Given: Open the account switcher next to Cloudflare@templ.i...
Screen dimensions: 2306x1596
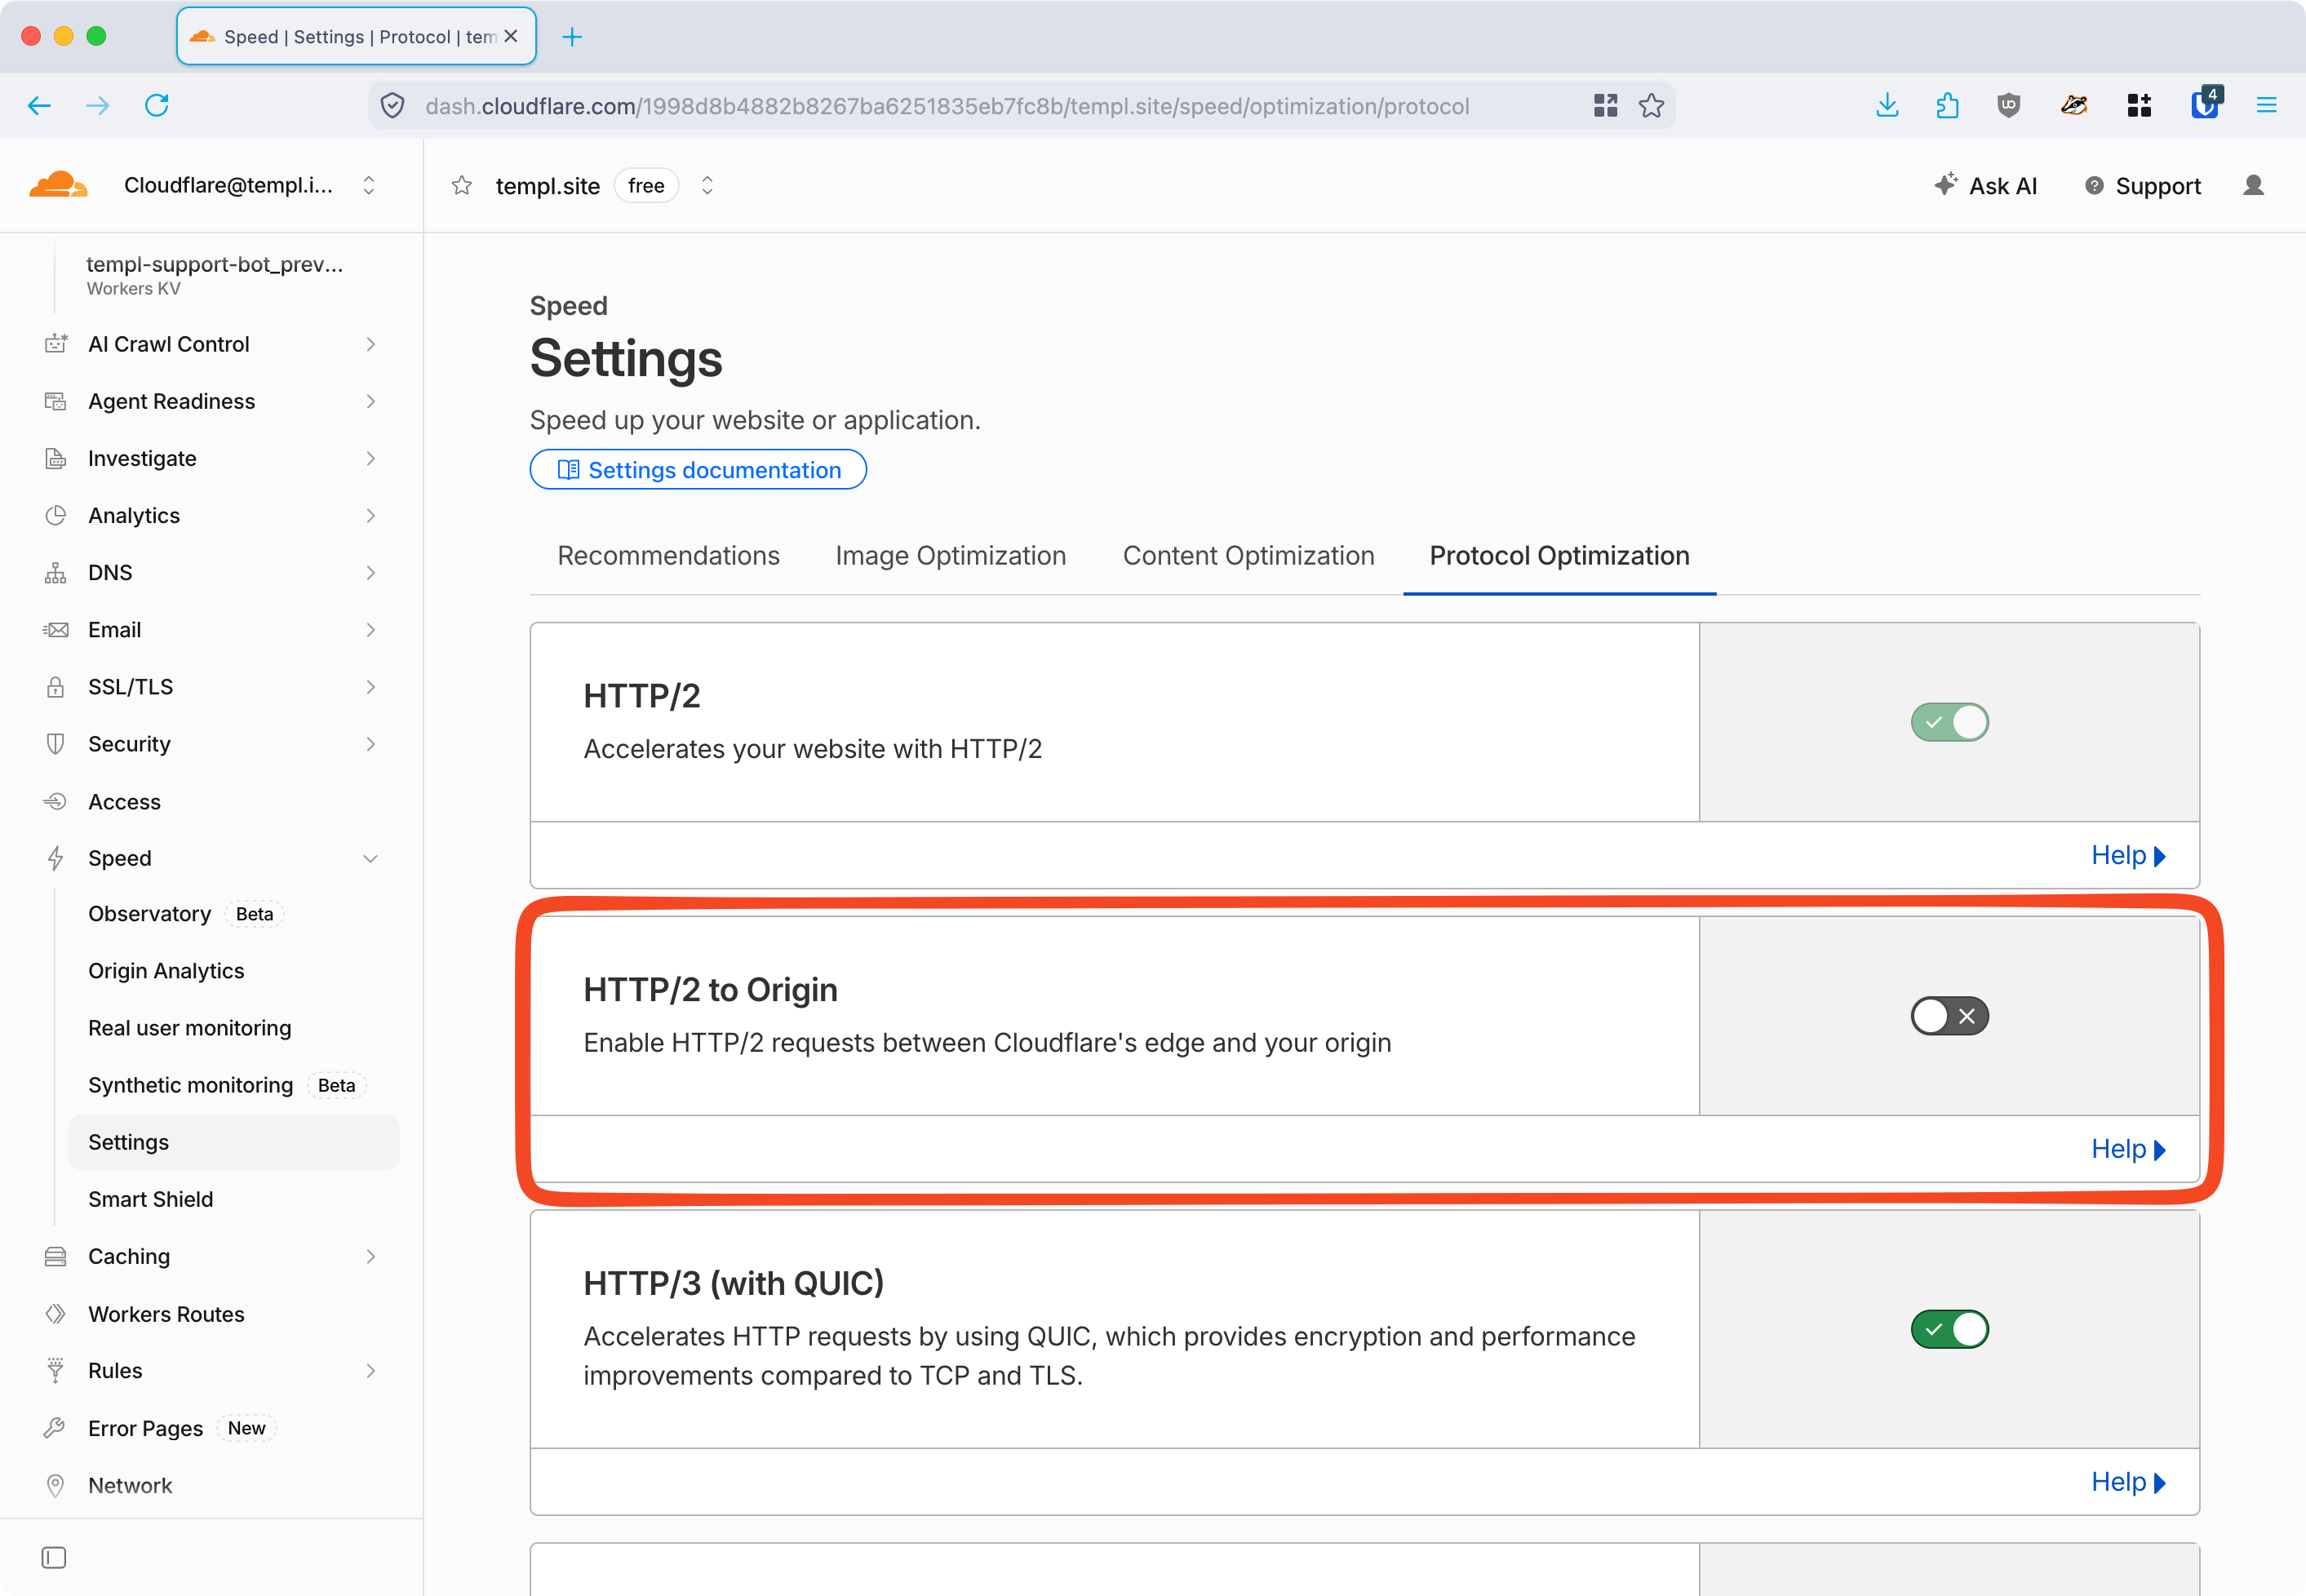Looking at the screenshot, I should click(369, 186).
